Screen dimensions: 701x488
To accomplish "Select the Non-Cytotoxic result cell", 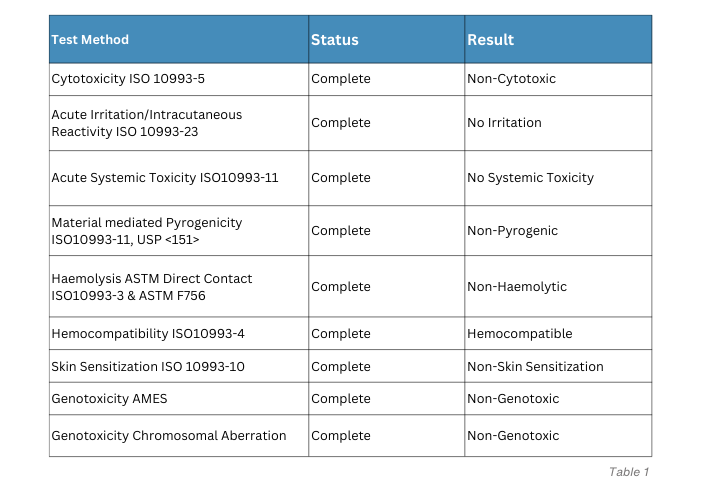I will pyautogui.click(x=558, y=79).
